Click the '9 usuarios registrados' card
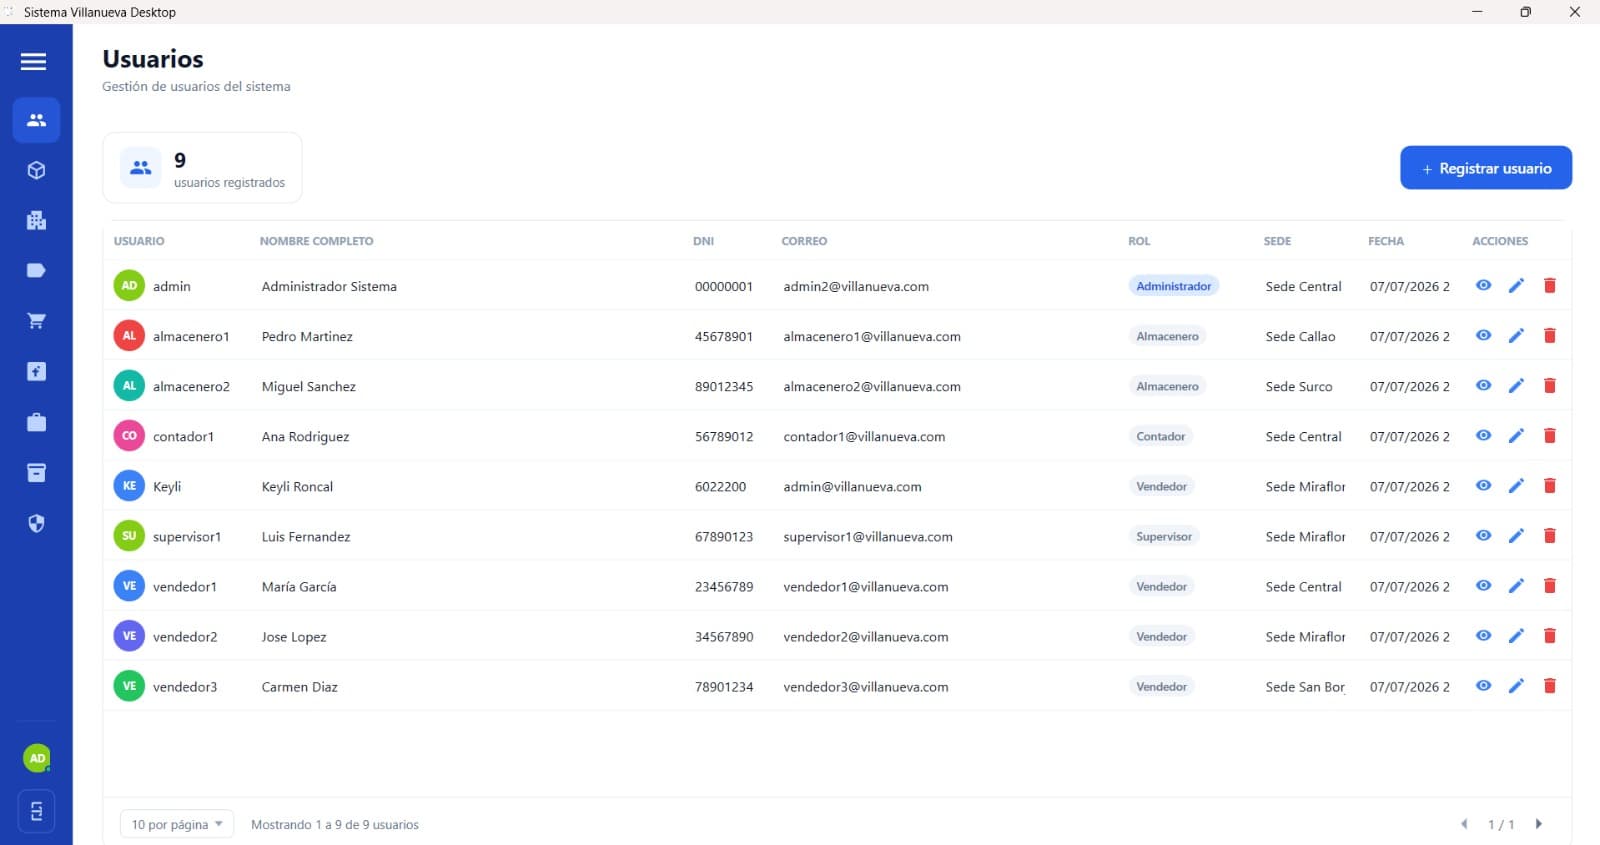 click(202, 168)
